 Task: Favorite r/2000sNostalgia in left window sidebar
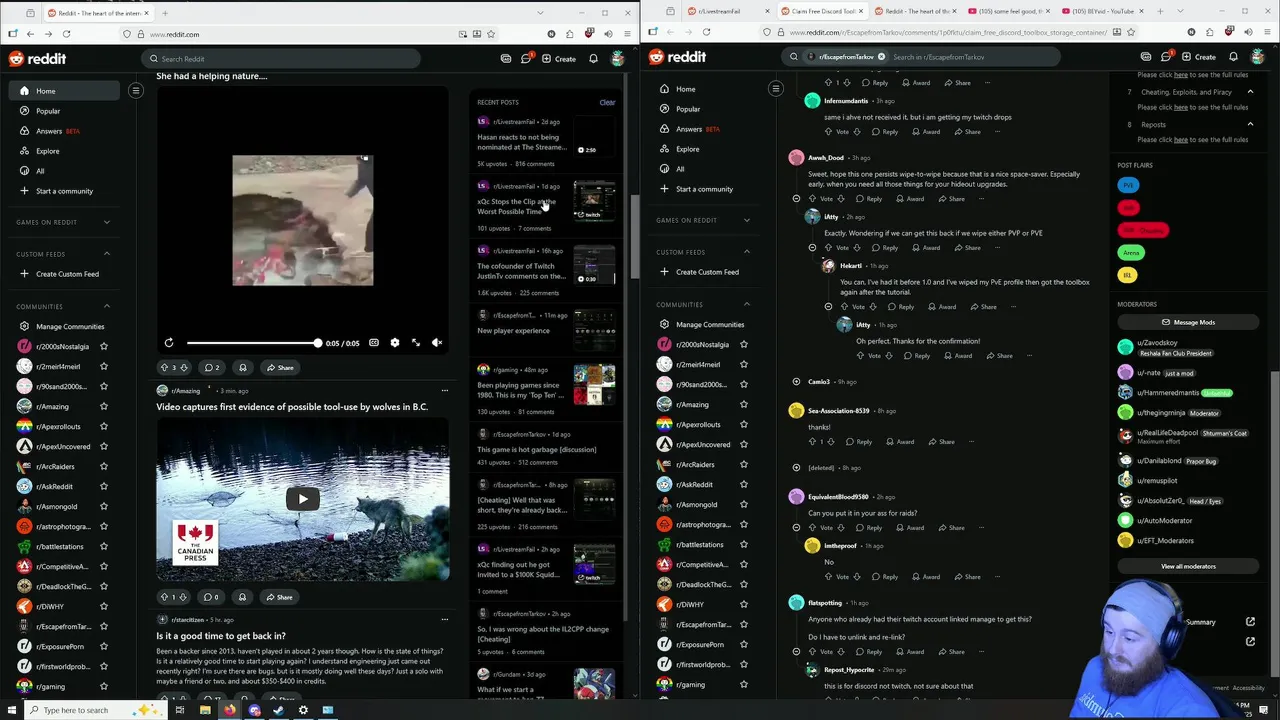click(103, 347)
